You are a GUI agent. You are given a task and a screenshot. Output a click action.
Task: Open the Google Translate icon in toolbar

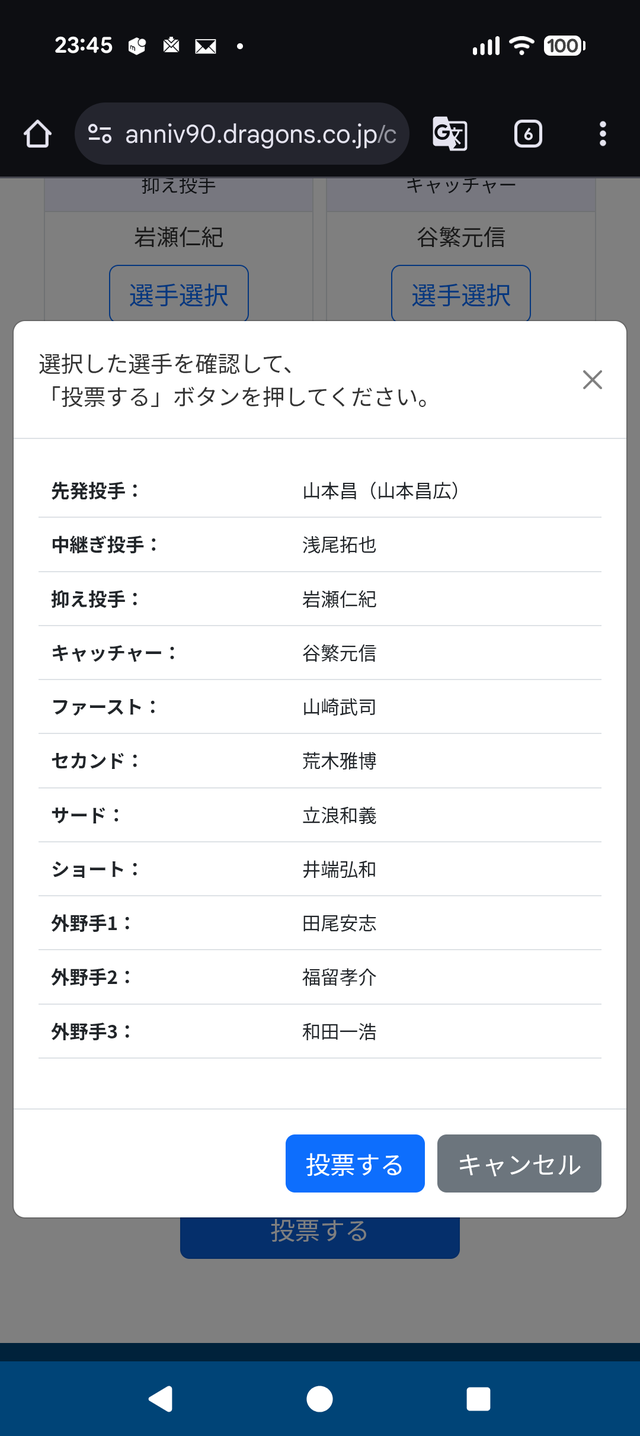pos(450,134)
